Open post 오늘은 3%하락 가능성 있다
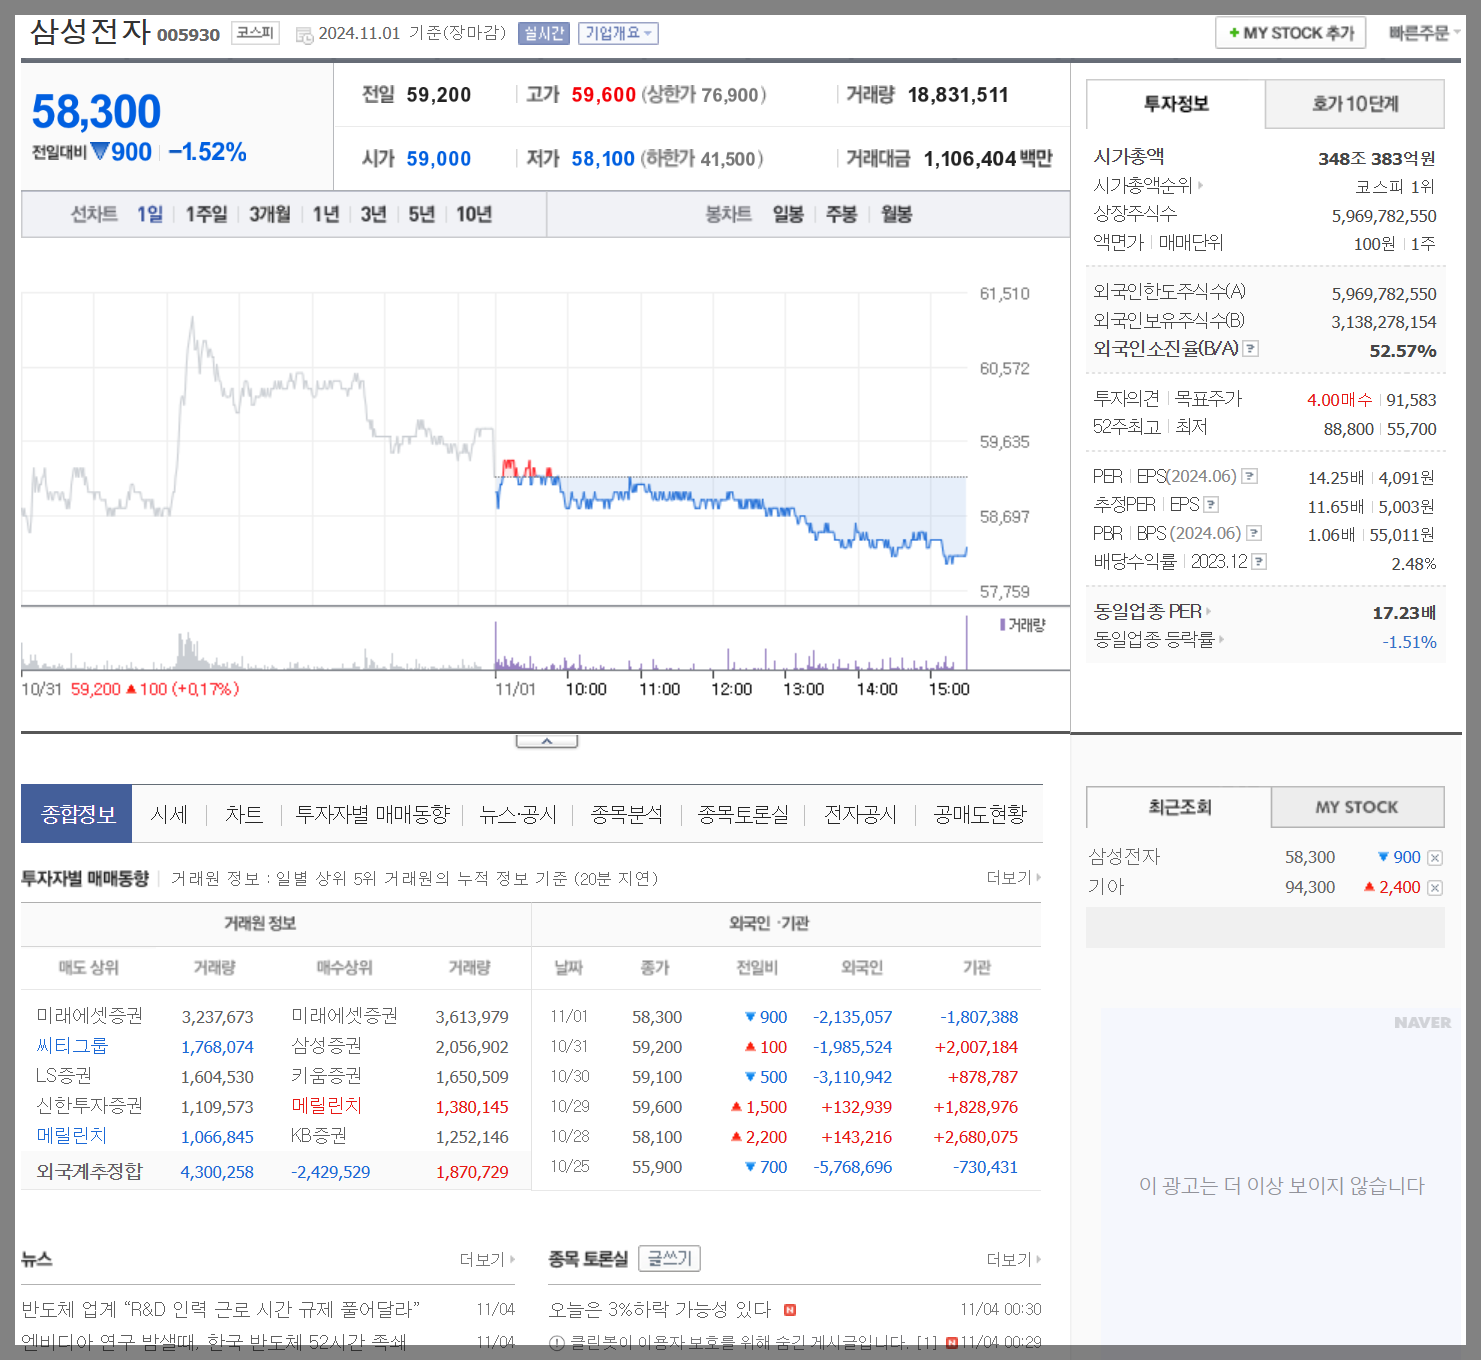Image resolution: width=1481 pixels, height=1360 pixels. point(659,1310)
